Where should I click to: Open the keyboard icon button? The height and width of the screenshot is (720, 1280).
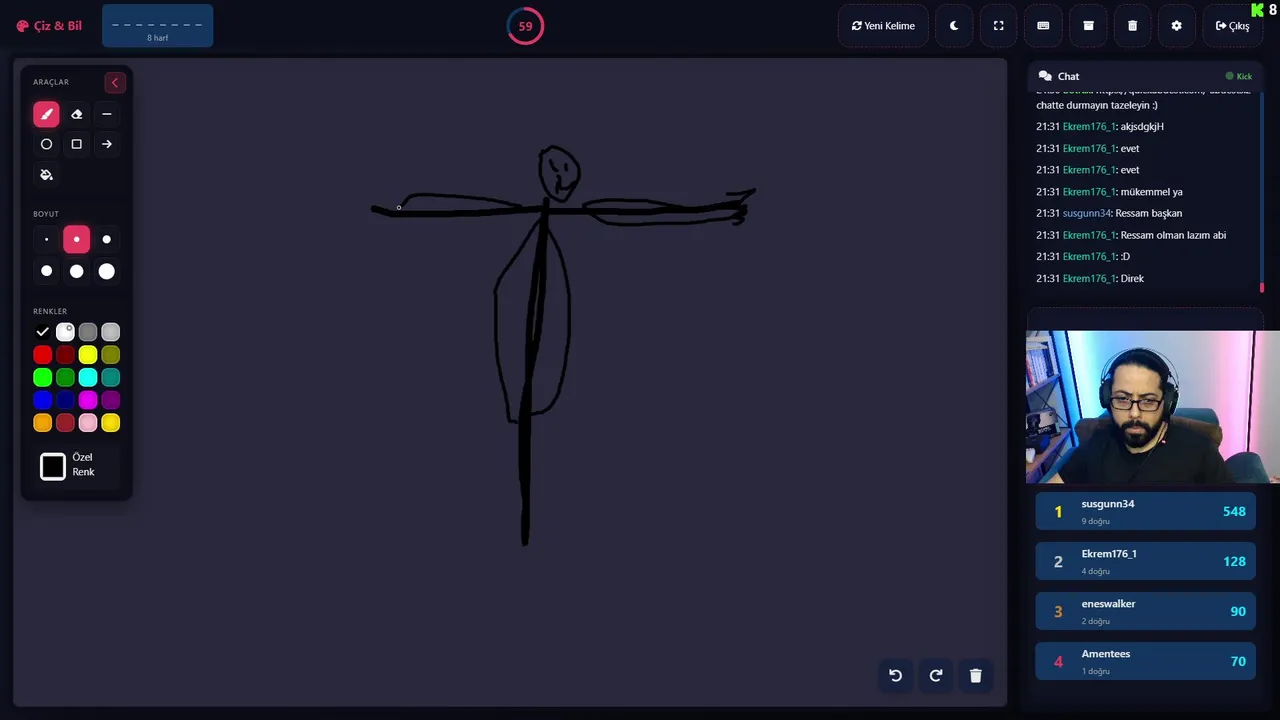(x=1043, y=26)
